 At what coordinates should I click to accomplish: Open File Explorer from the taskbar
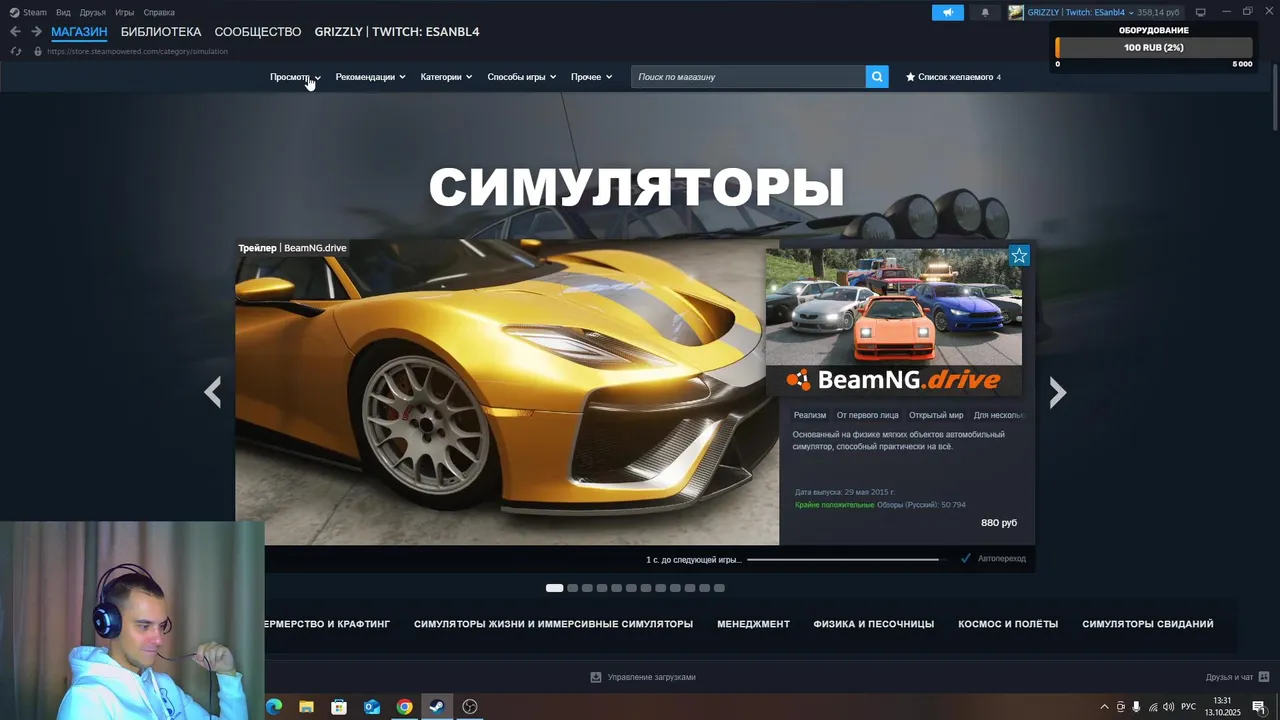pyautogui.click(x=307, y=707)
